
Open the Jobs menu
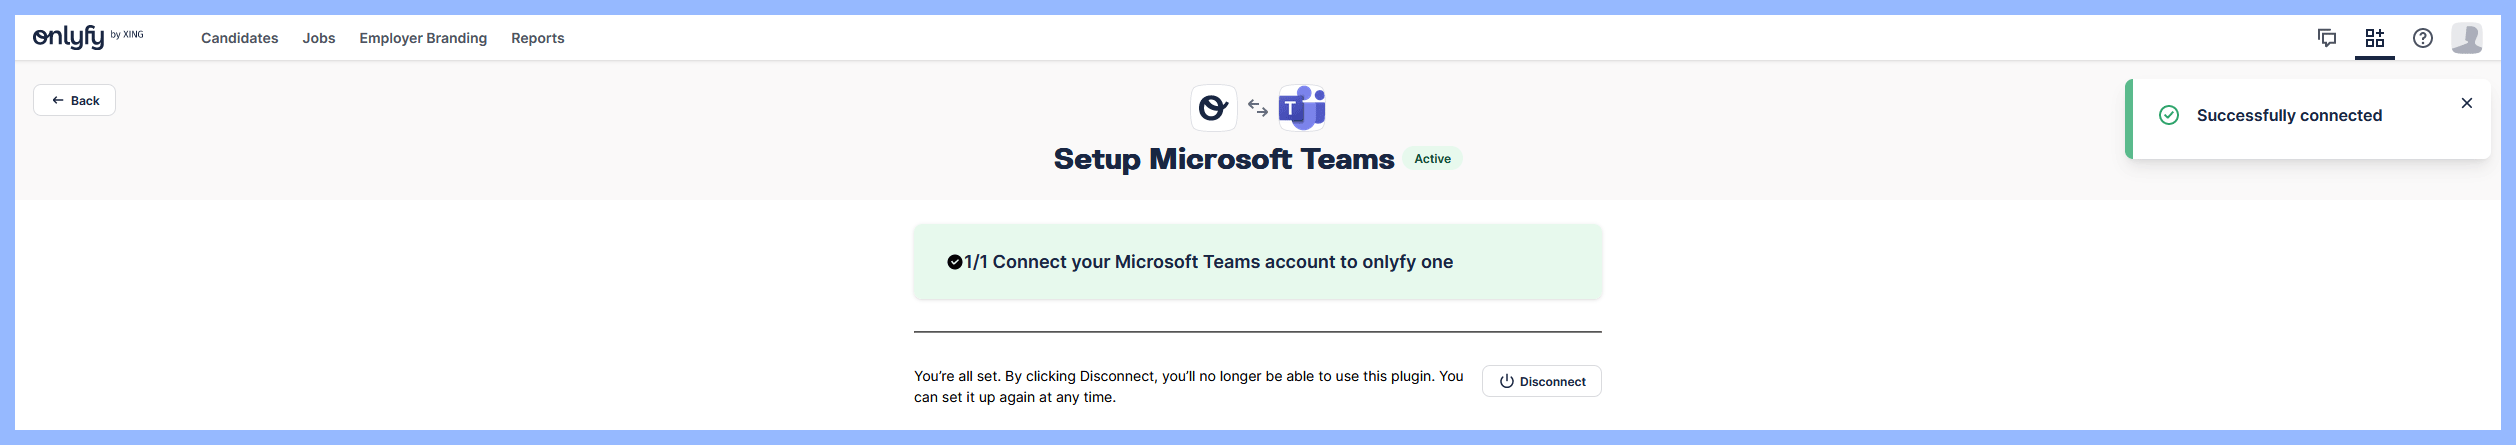coord(318,38)
